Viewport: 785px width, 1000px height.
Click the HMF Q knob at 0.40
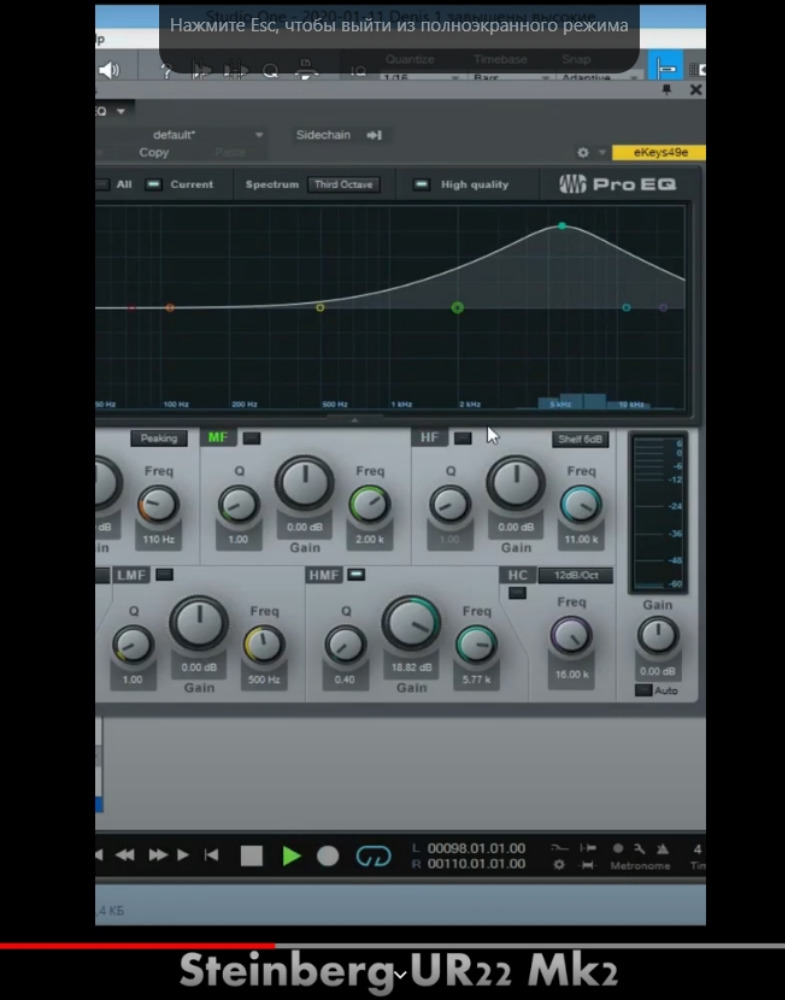point(345,645)
